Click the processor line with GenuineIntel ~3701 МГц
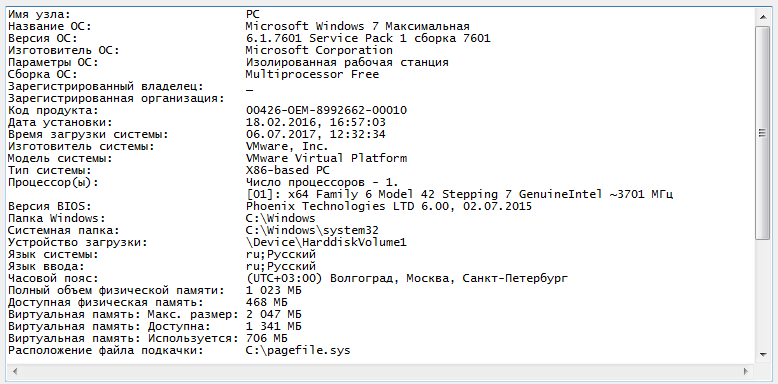The width and height of the screenshot is (778, 384). [459, 194]
